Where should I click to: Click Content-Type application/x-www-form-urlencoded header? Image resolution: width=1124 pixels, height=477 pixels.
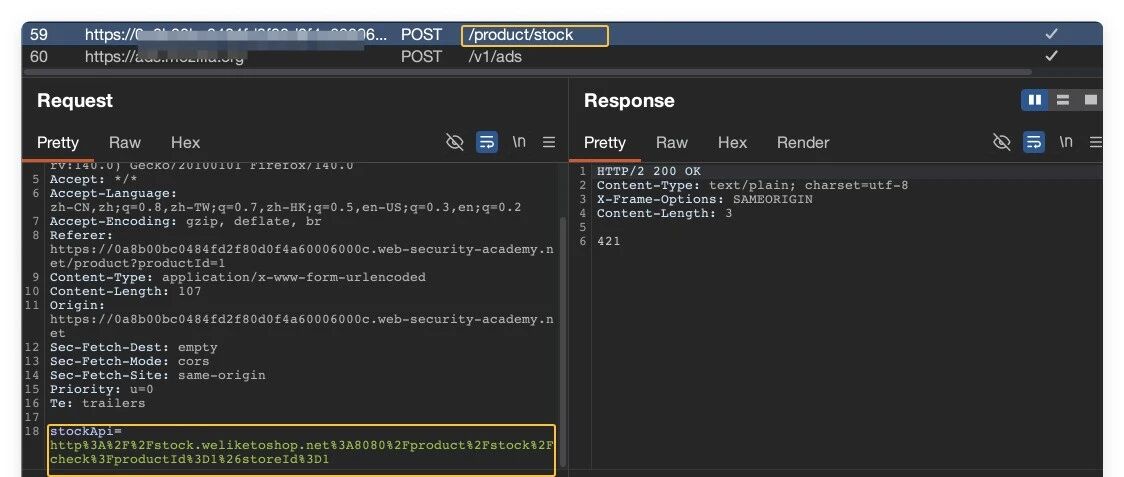[237, 277]
